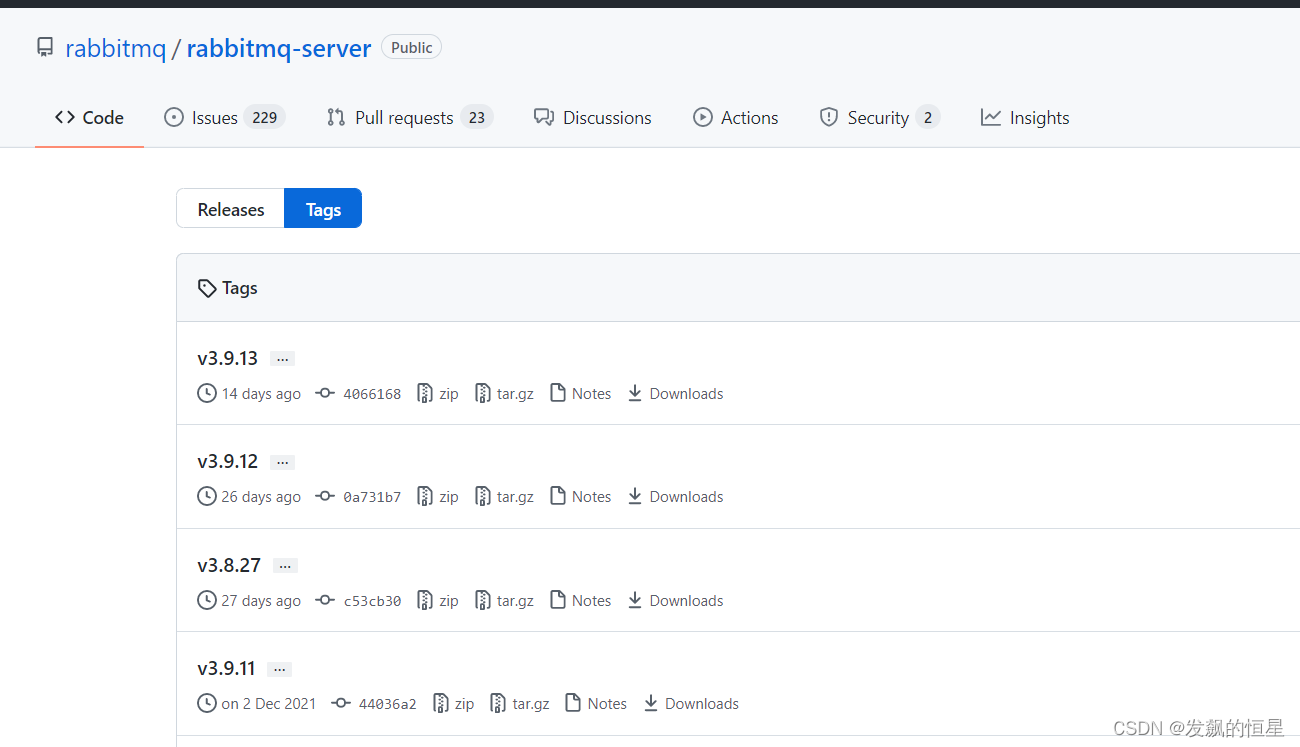Expand the ellipsis next to v3.9.13
Viewport: 1300px width, 747px height.
(x=282, y=359)
